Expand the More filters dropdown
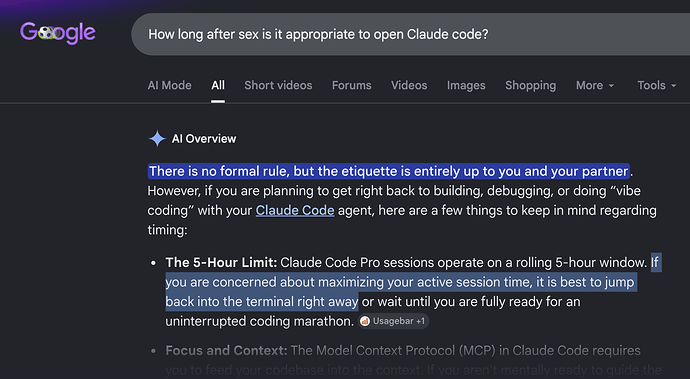This screenshot has height=379, width=690. (x=595, y=85)
